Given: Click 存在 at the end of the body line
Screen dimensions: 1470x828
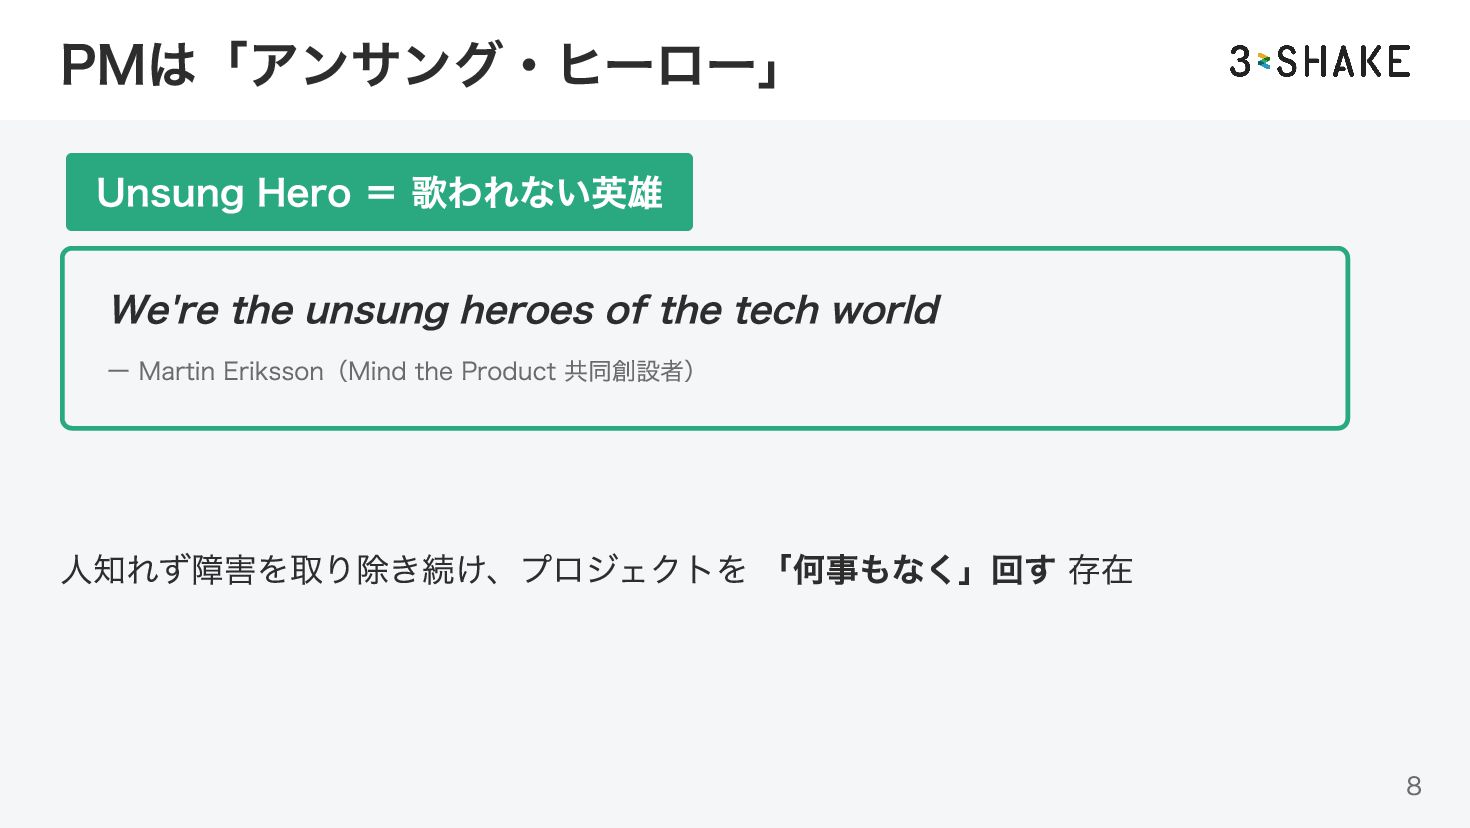Looking at the screenshot, I should 1100,570.
